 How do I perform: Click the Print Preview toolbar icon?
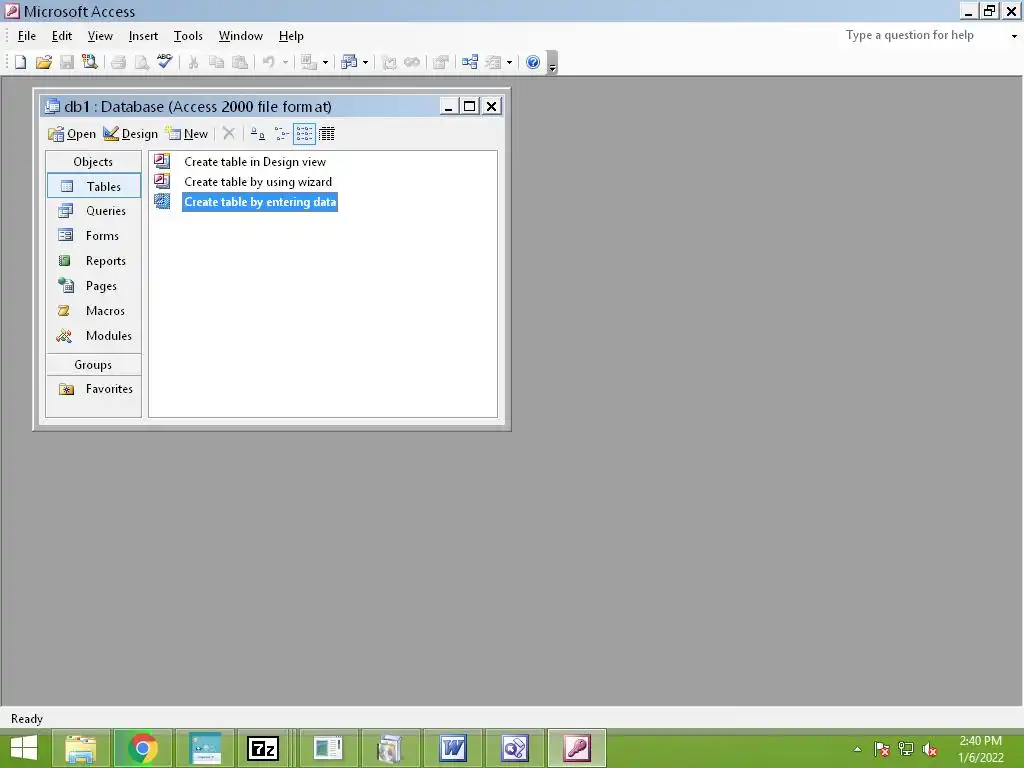click(142, 62)
